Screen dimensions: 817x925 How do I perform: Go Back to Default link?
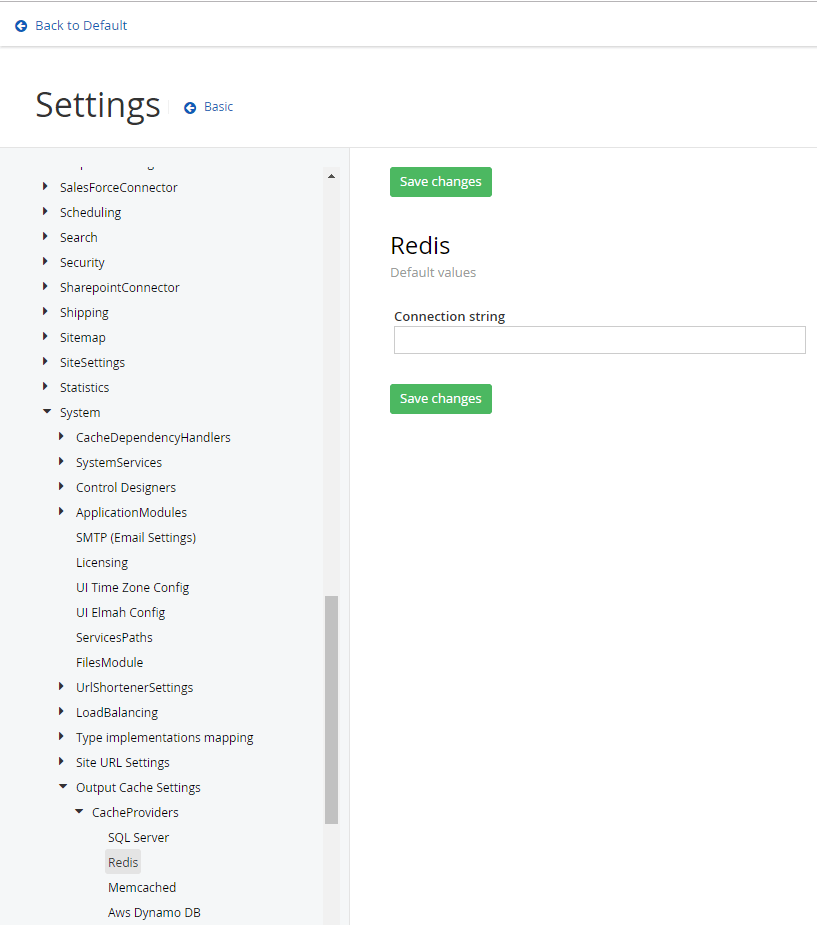coord(81,26)
